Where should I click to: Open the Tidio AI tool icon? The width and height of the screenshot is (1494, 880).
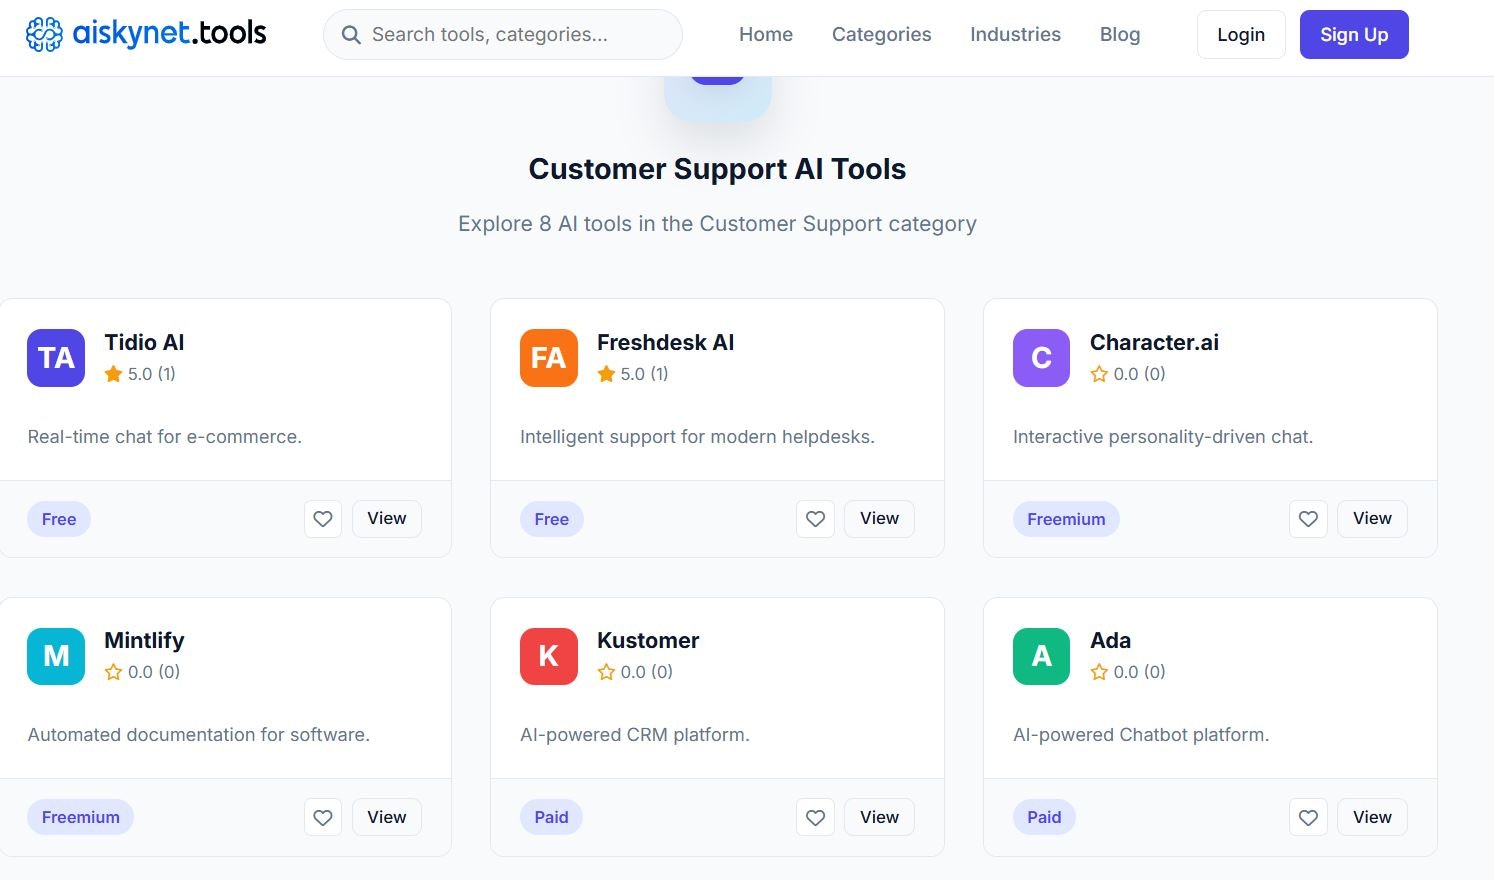click(55, 357)
